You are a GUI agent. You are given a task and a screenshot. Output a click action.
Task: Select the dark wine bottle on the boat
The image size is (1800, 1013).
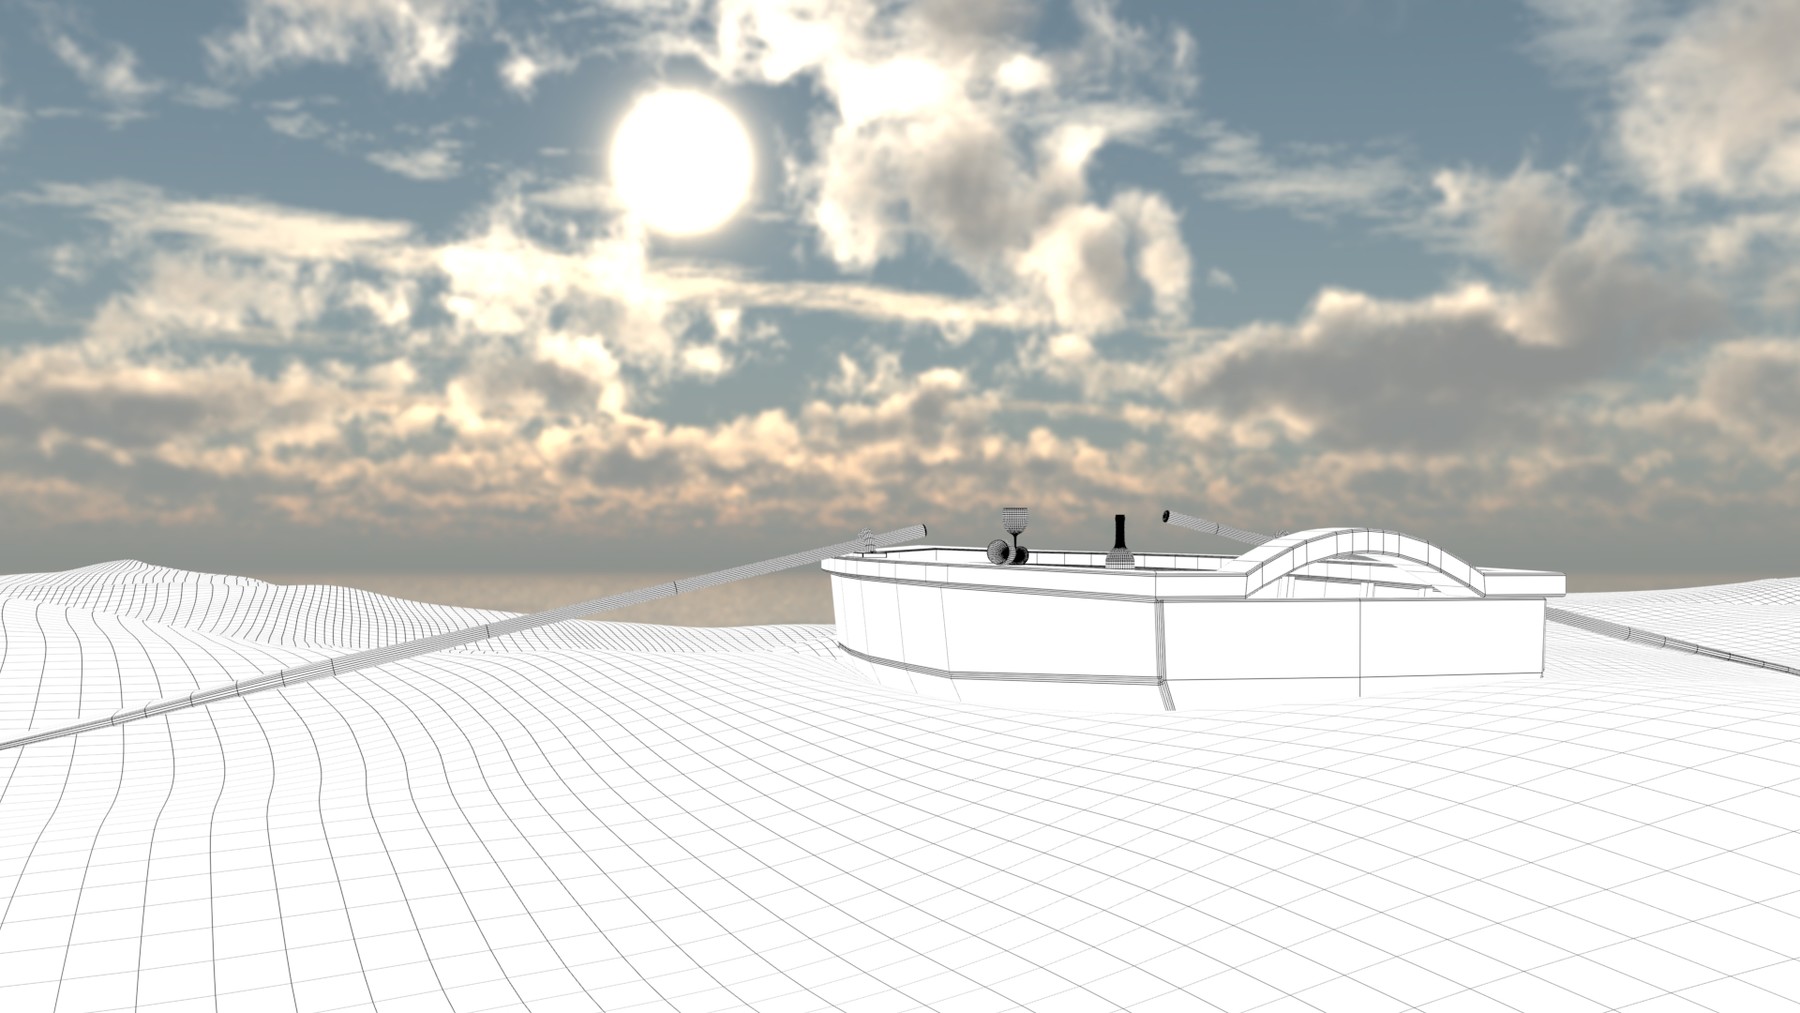pyautogui.click(x=1118, y=543)
